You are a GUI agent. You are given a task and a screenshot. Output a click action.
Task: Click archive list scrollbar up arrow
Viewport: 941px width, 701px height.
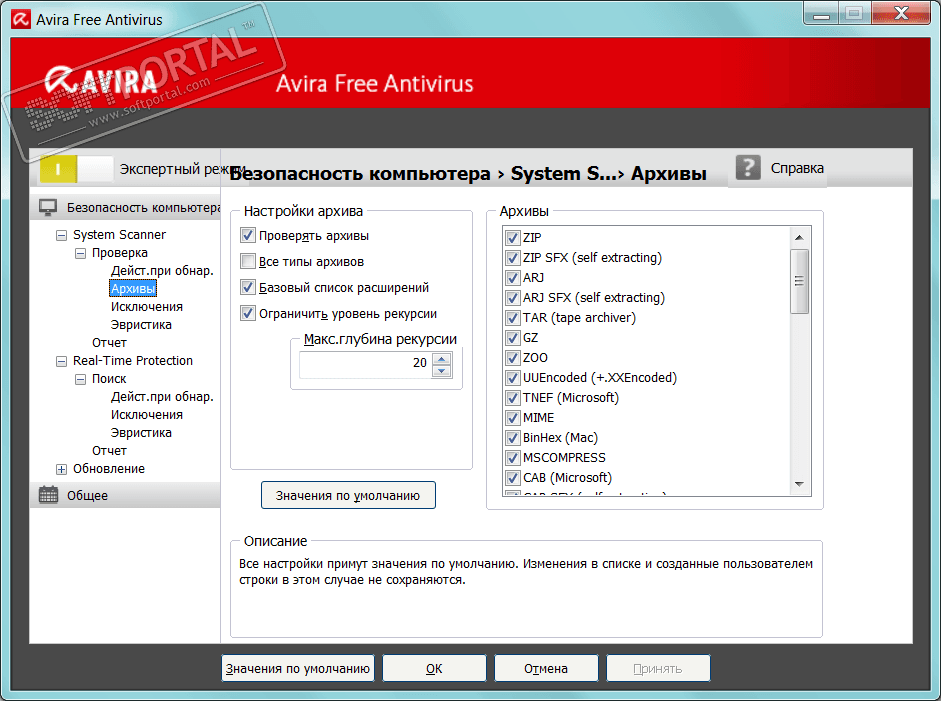[799, 238]
